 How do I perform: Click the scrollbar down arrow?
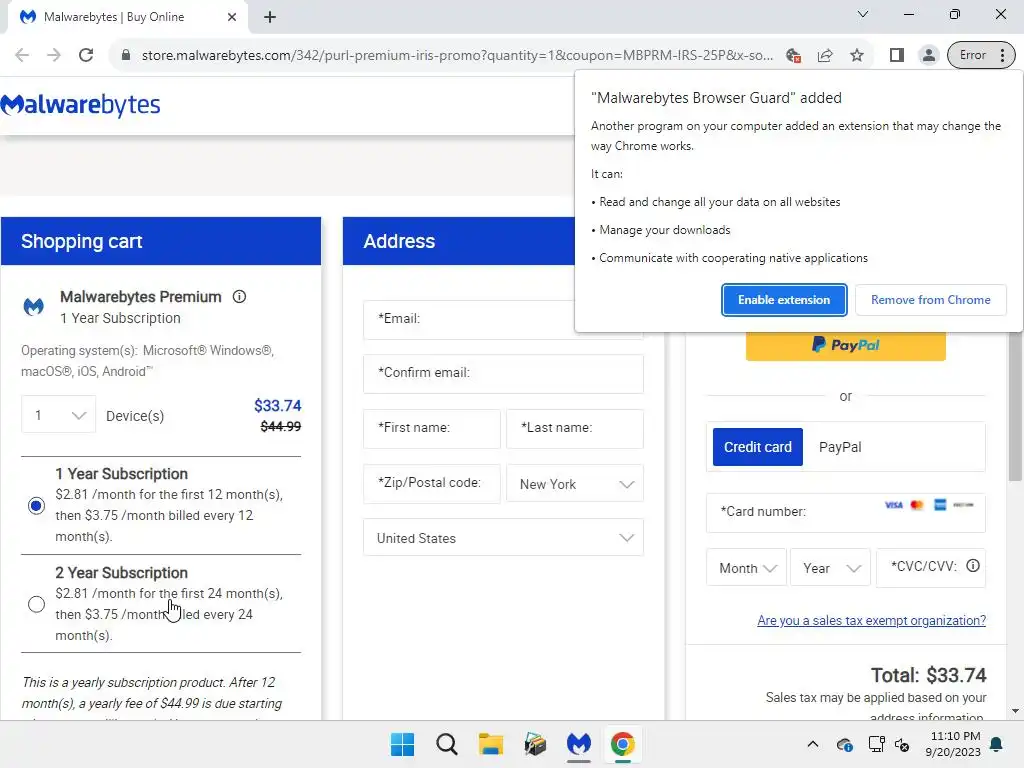point(1015,711)
